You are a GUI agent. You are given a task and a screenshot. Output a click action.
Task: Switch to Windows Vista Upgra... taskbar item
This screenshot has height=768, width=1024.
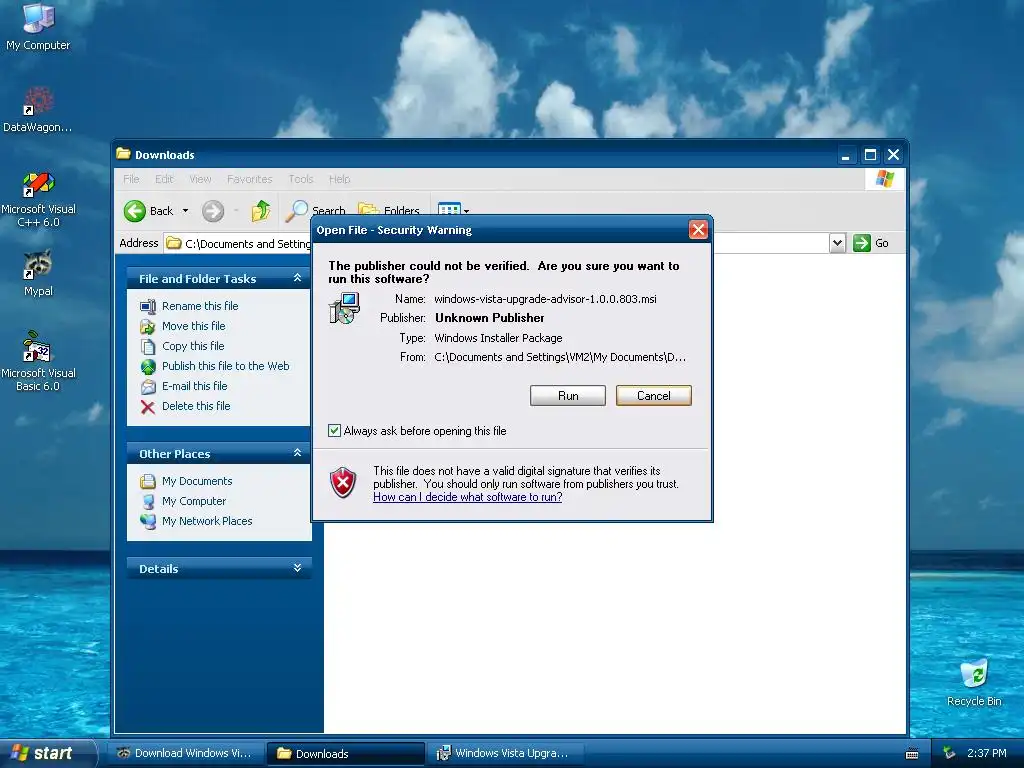(x=505, y=753)
